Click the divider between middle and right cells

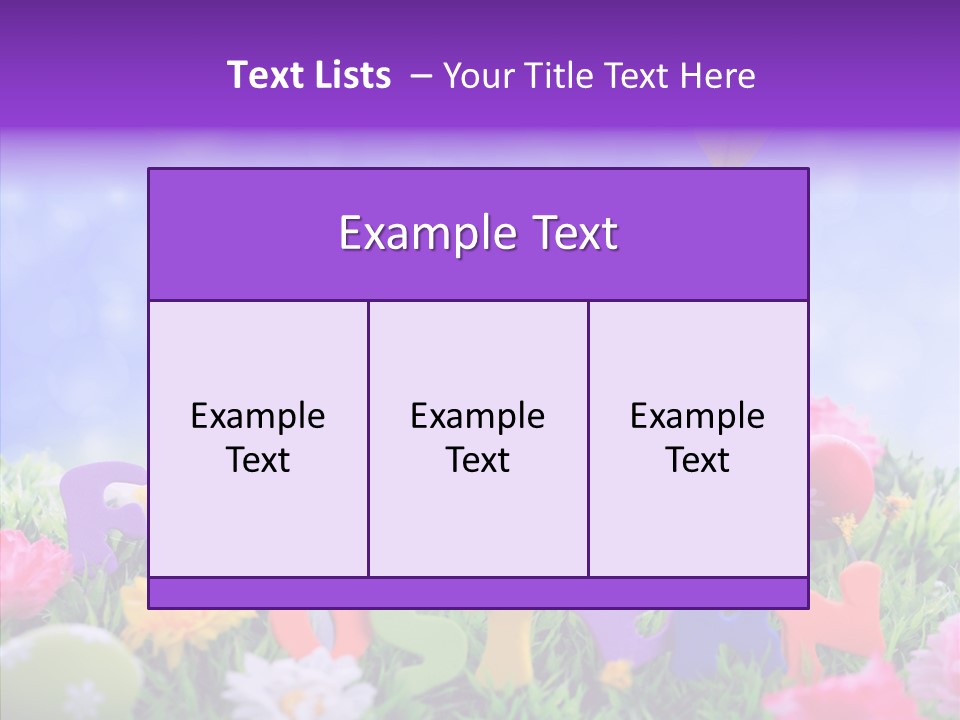[x=588, y=438]
